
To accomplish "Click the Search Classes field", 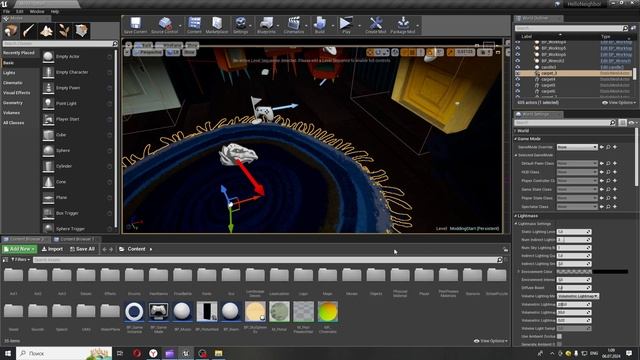I will click(x=59, y=43).
